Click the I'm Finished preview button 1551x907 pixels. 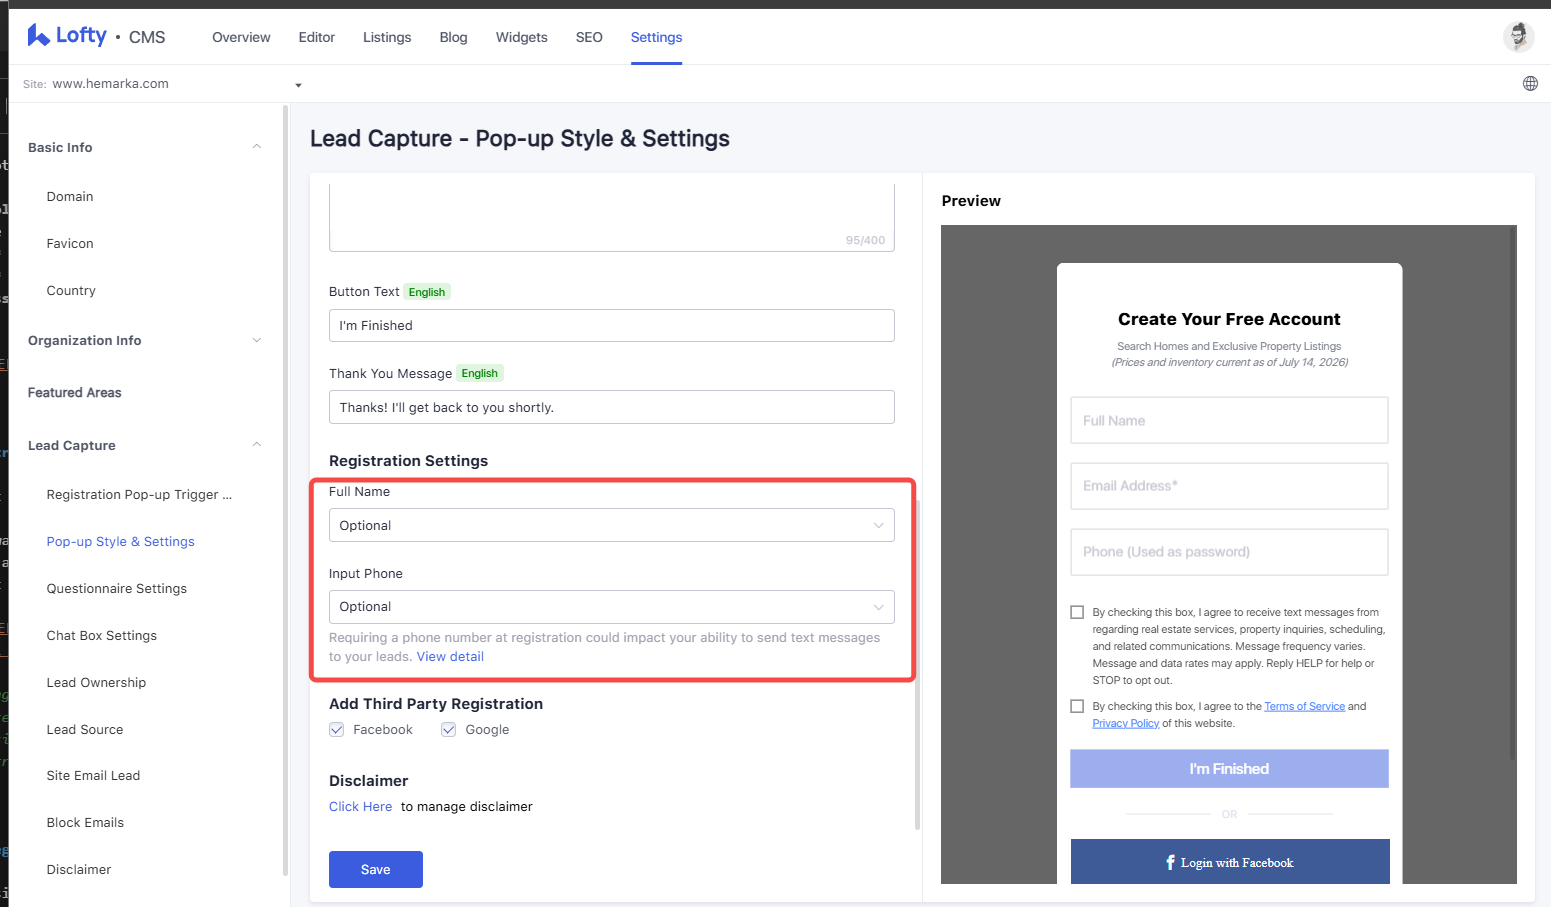1229,769
